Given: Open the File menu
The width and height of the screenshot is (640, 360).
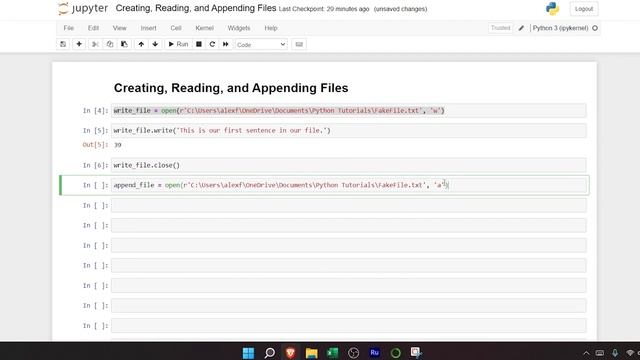Looking at the screenshot, I should 69,28.
